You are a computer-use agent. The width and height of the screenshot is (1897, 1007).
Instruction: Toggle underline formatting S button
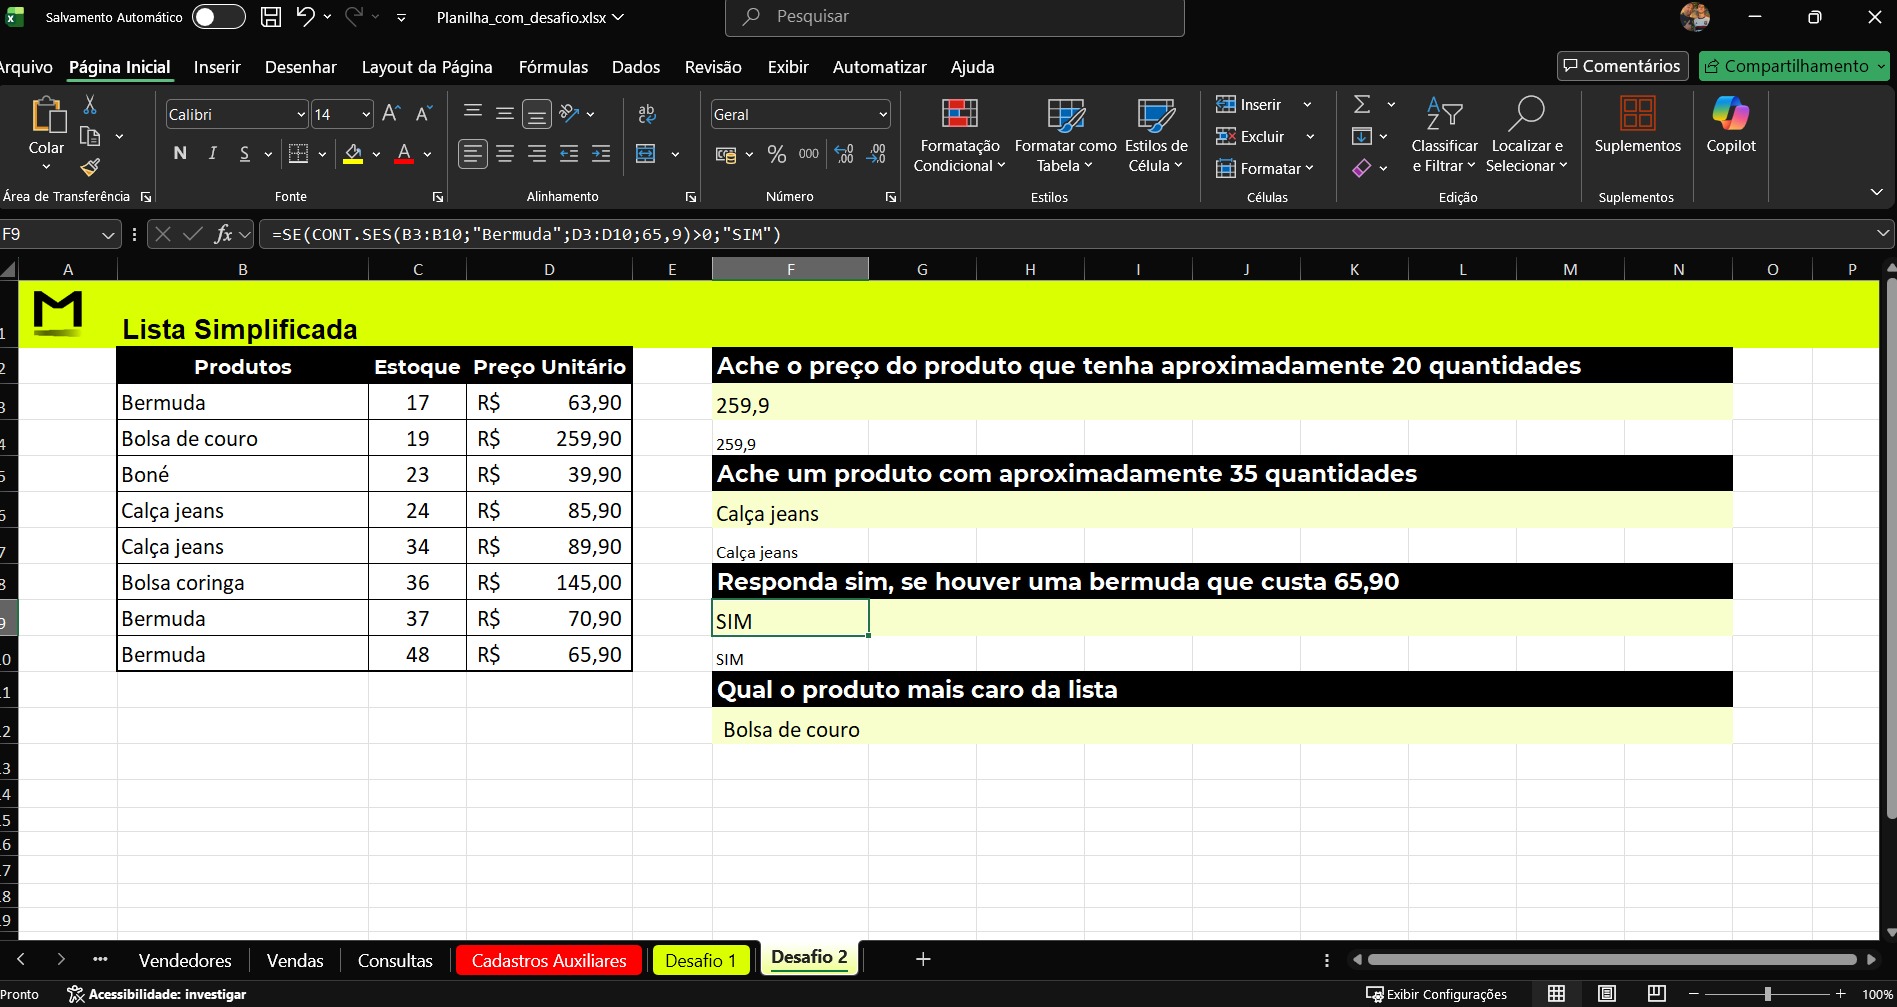coord(245,153)
